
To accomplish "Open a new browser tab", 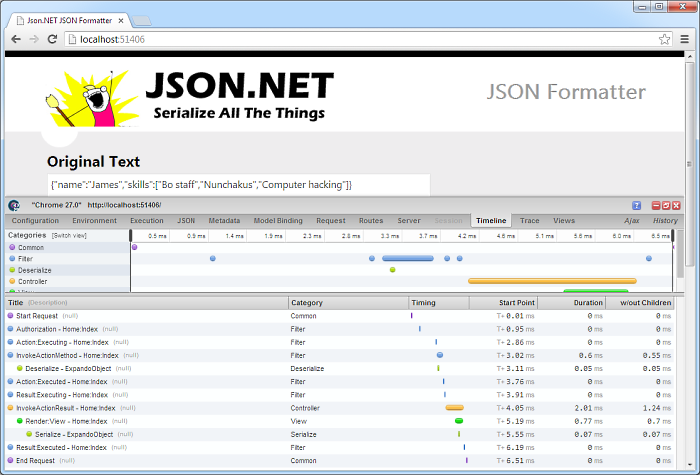I will 142,21.
